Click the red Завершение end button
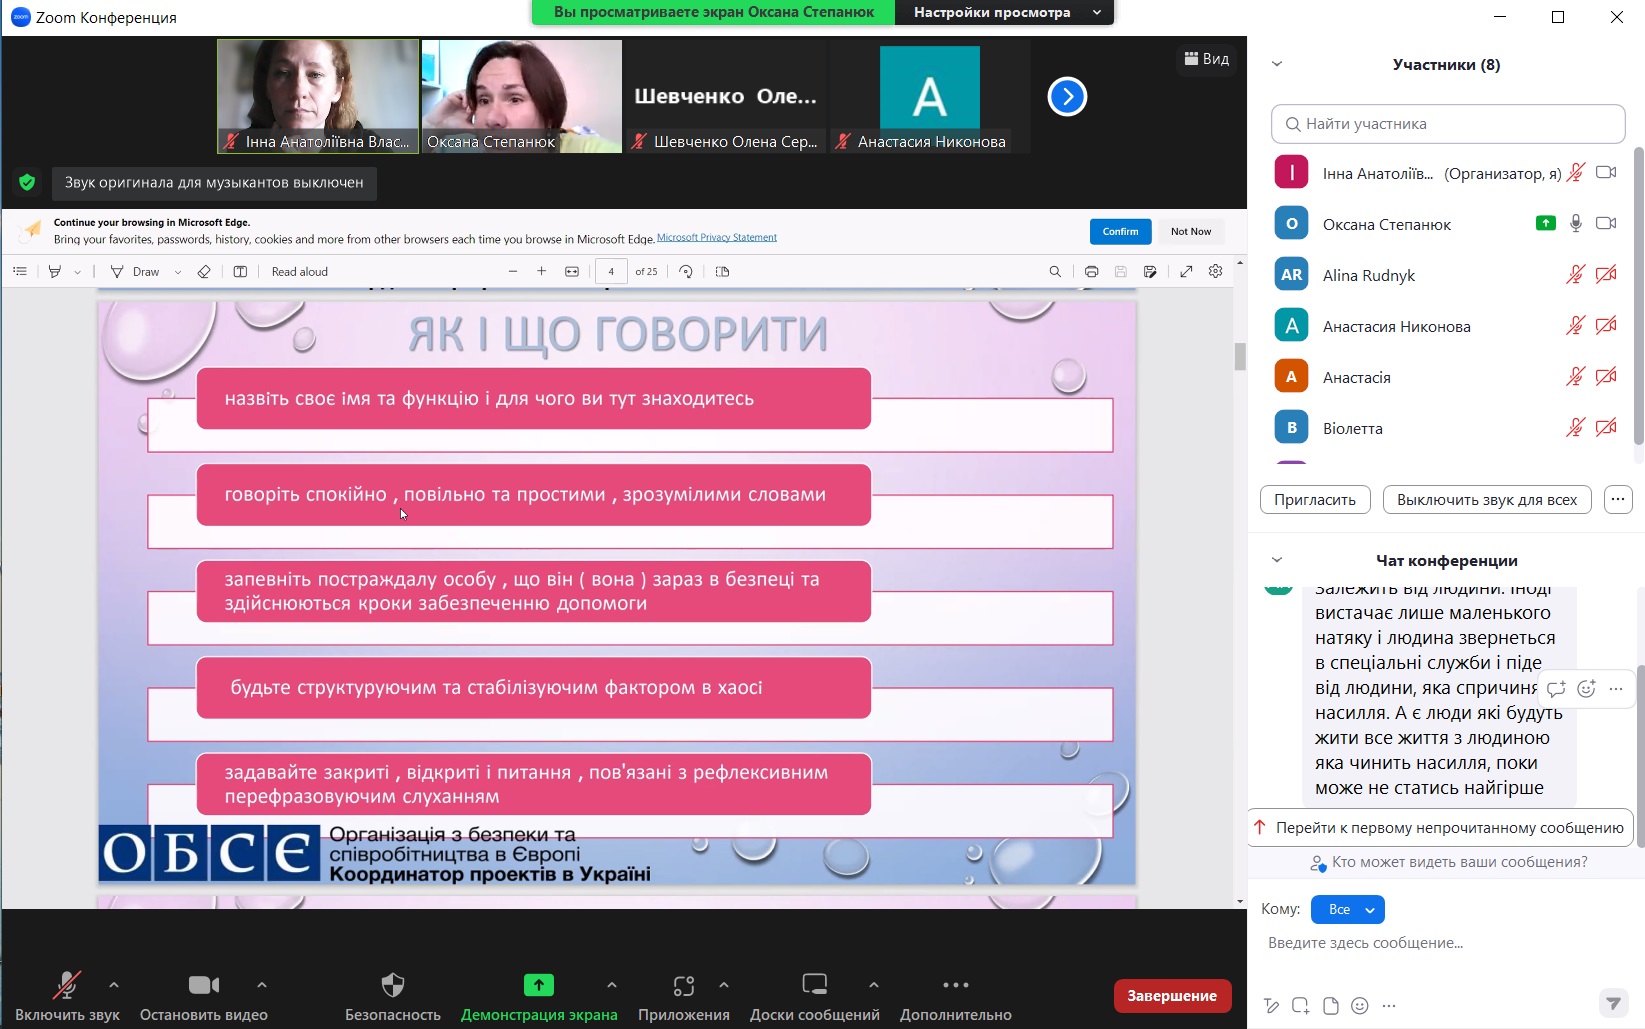This screenshot has width=1645, height=1029. [x=1172, y=996]
